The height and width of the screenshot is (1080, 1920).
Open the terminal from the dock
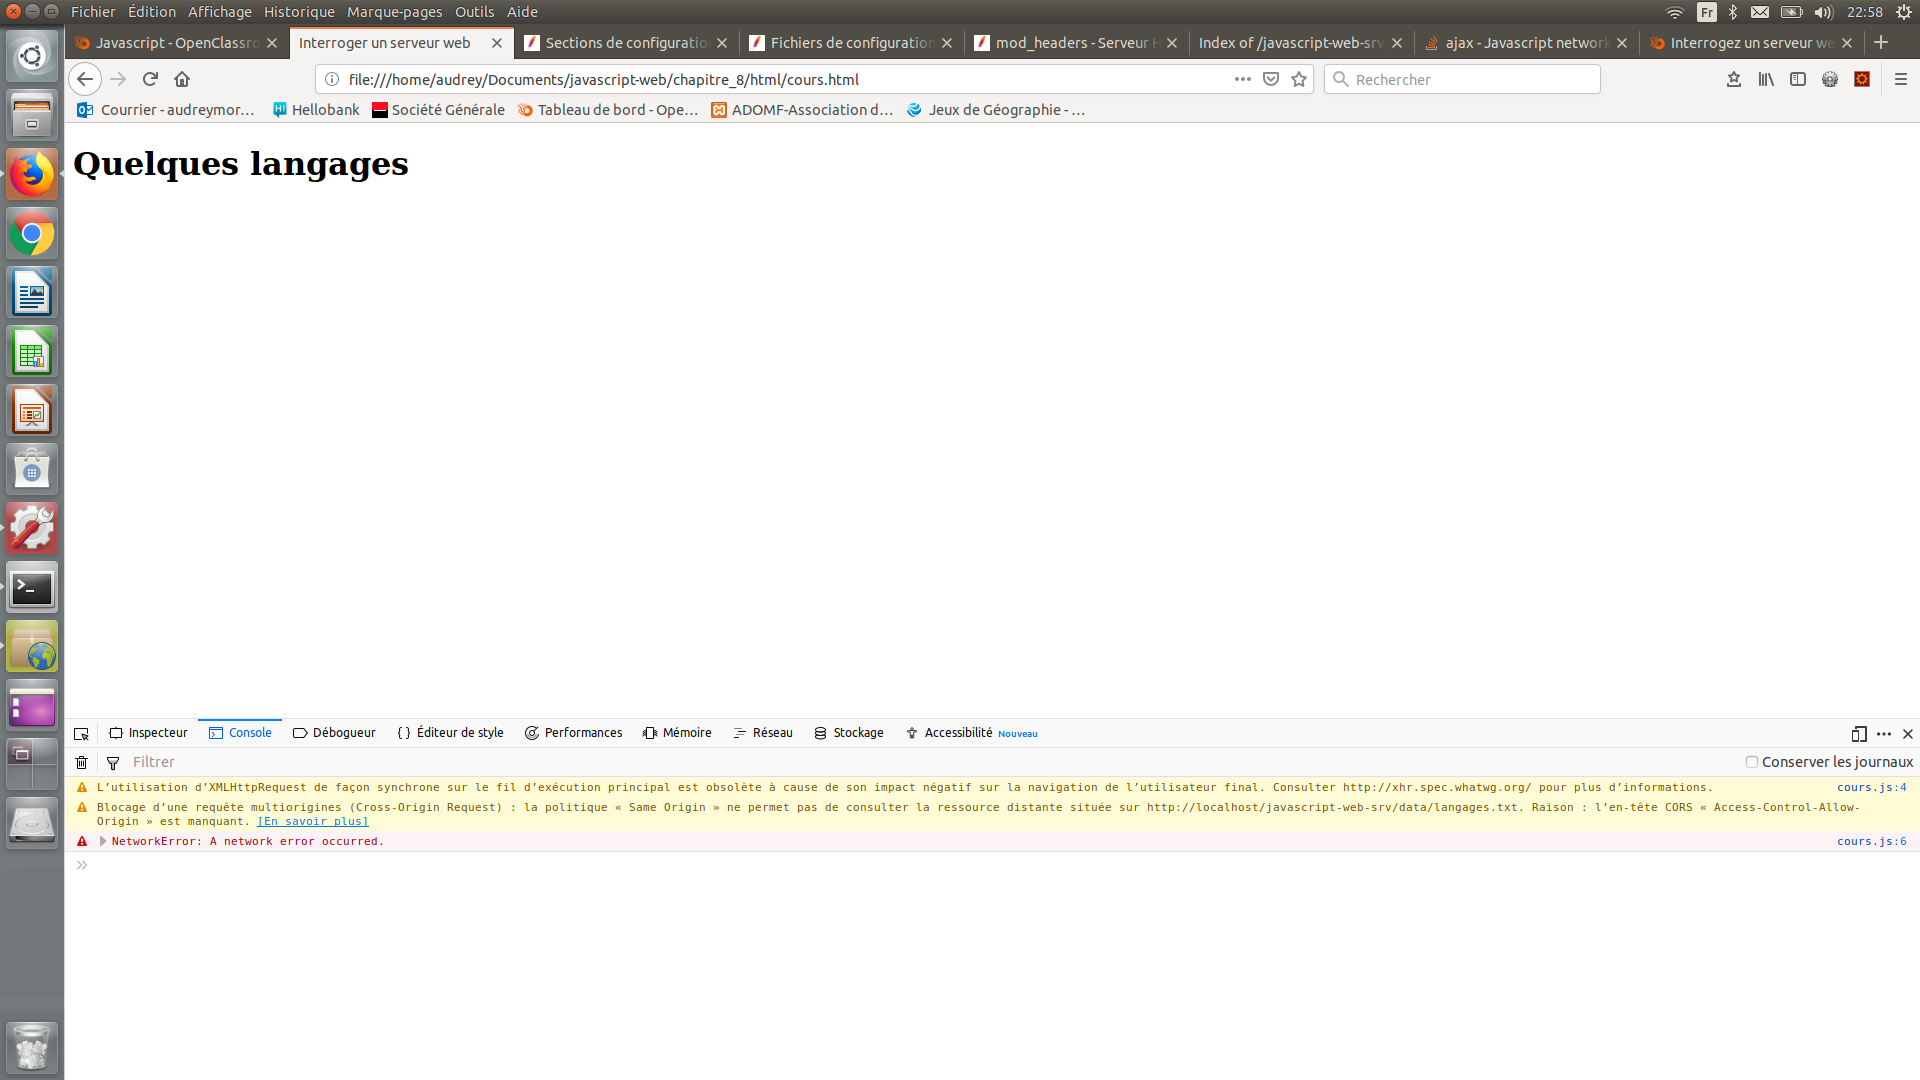pyautogui.click(x=31, y=587)
